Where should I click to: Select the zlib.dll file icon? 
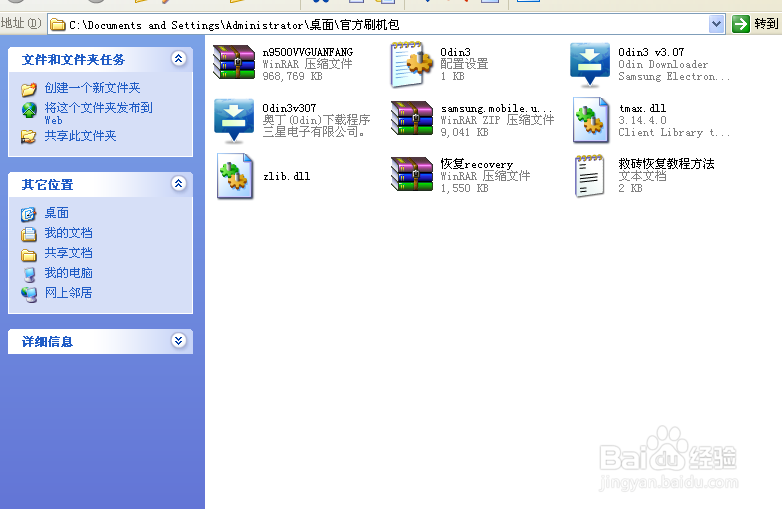coord(235,176)
